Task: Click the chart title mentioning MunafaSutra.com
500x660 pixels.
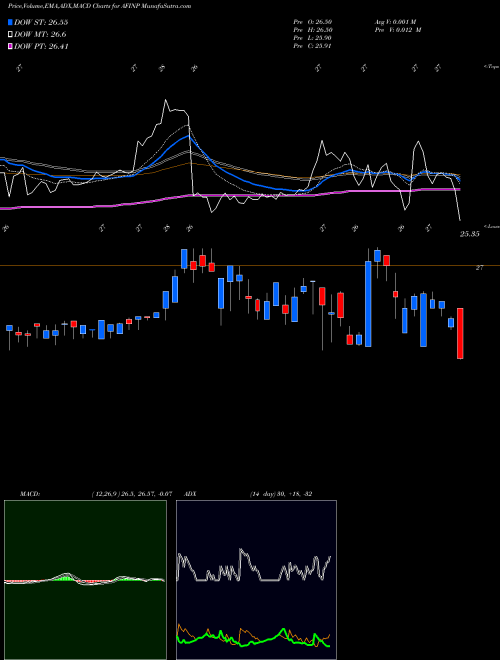Action: (x=99, y=6)
